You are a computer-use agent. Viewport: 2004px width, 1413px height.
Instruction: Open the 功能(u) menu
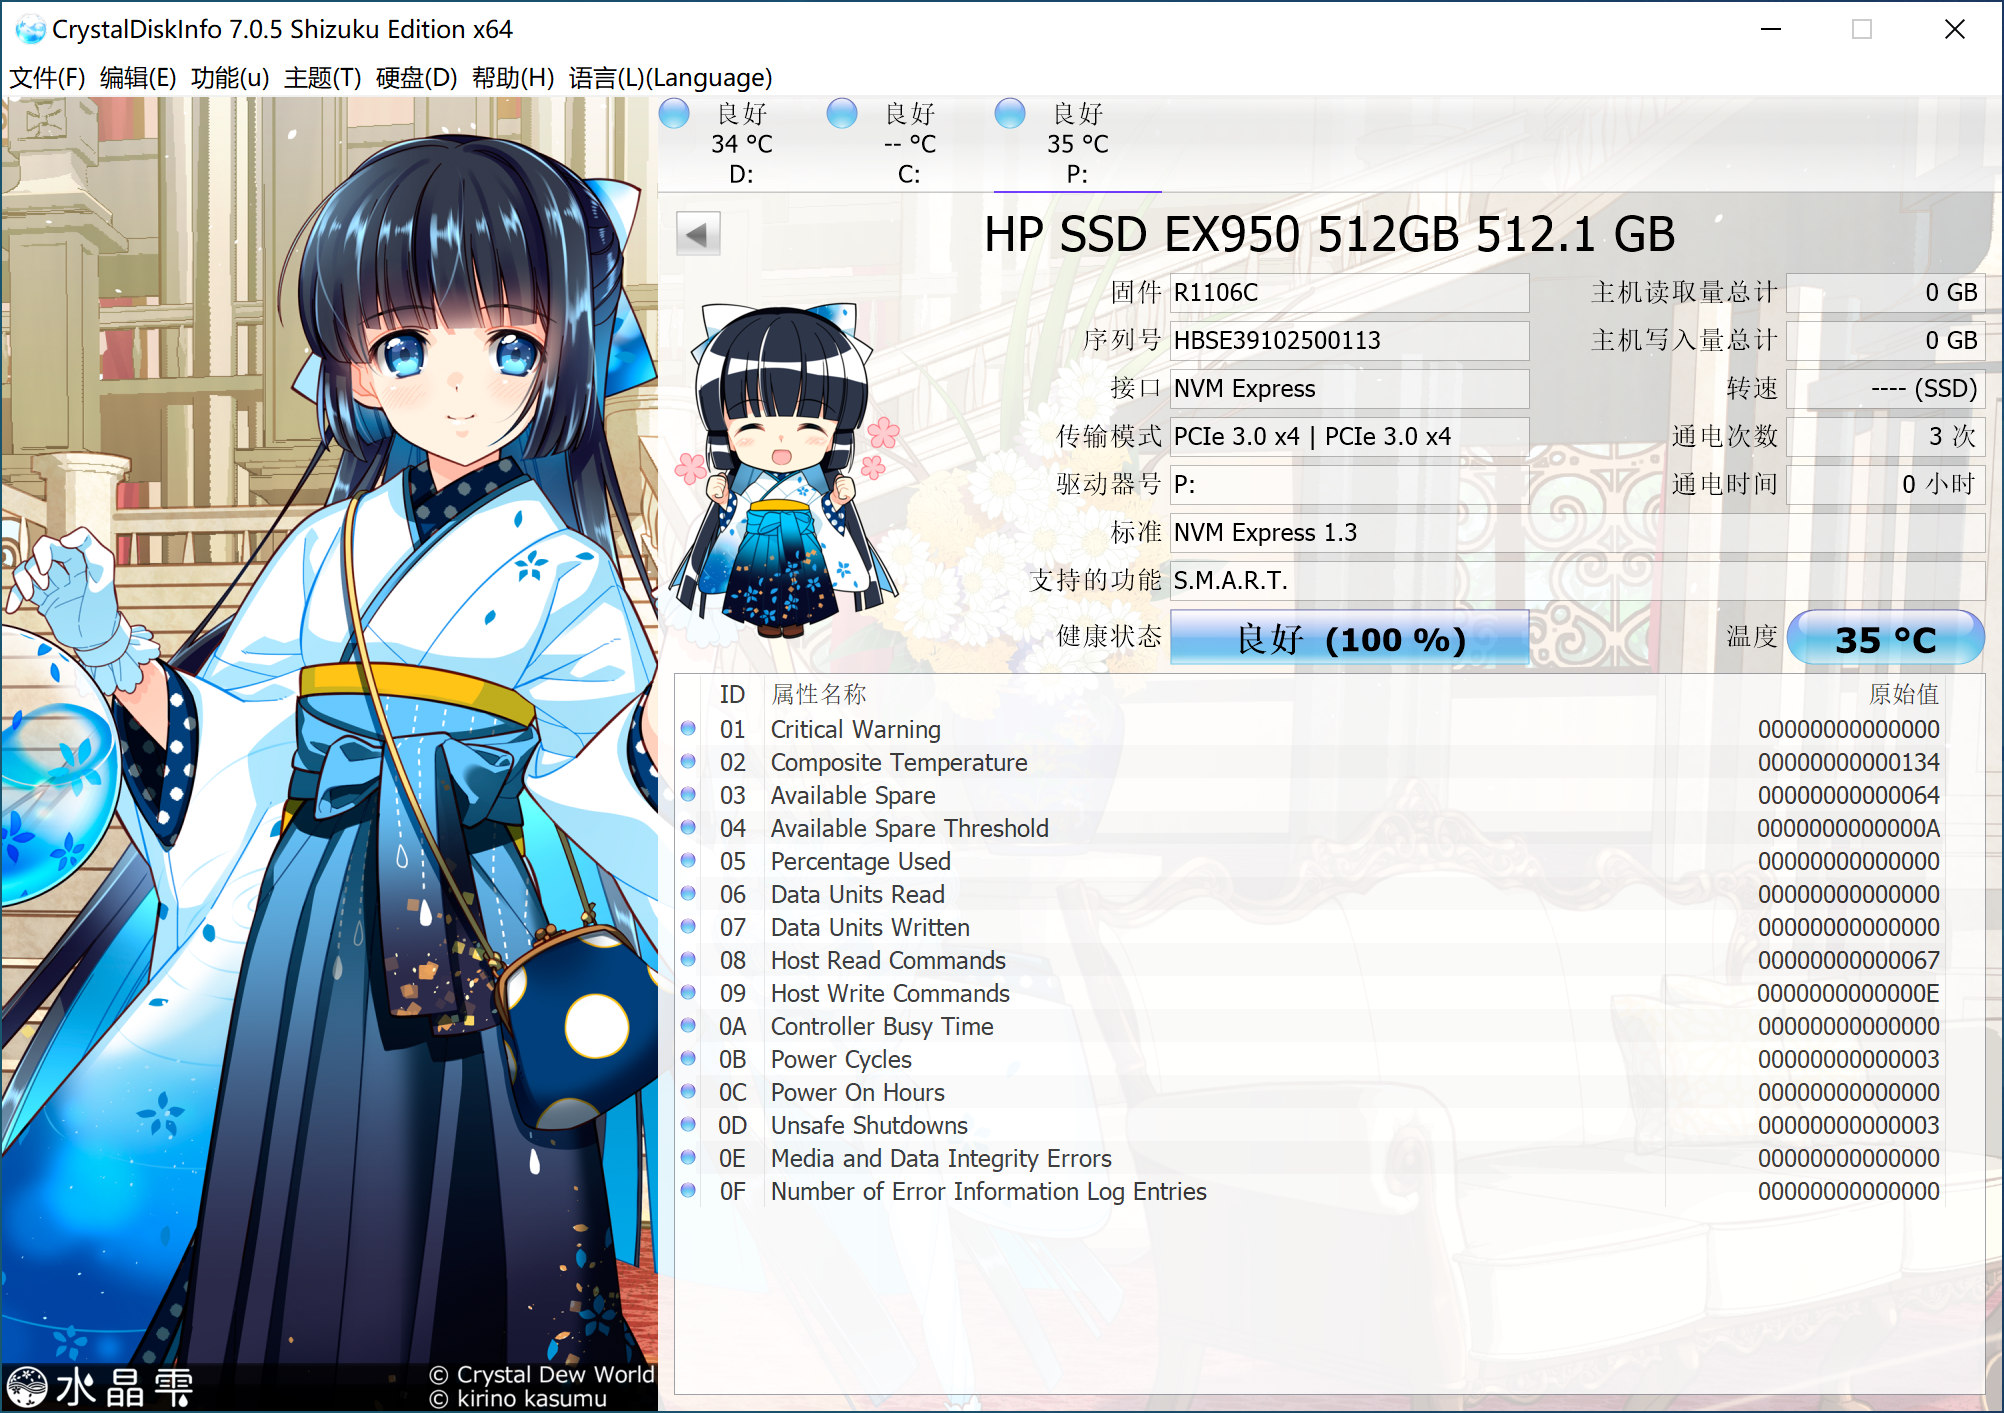(230, 78)
